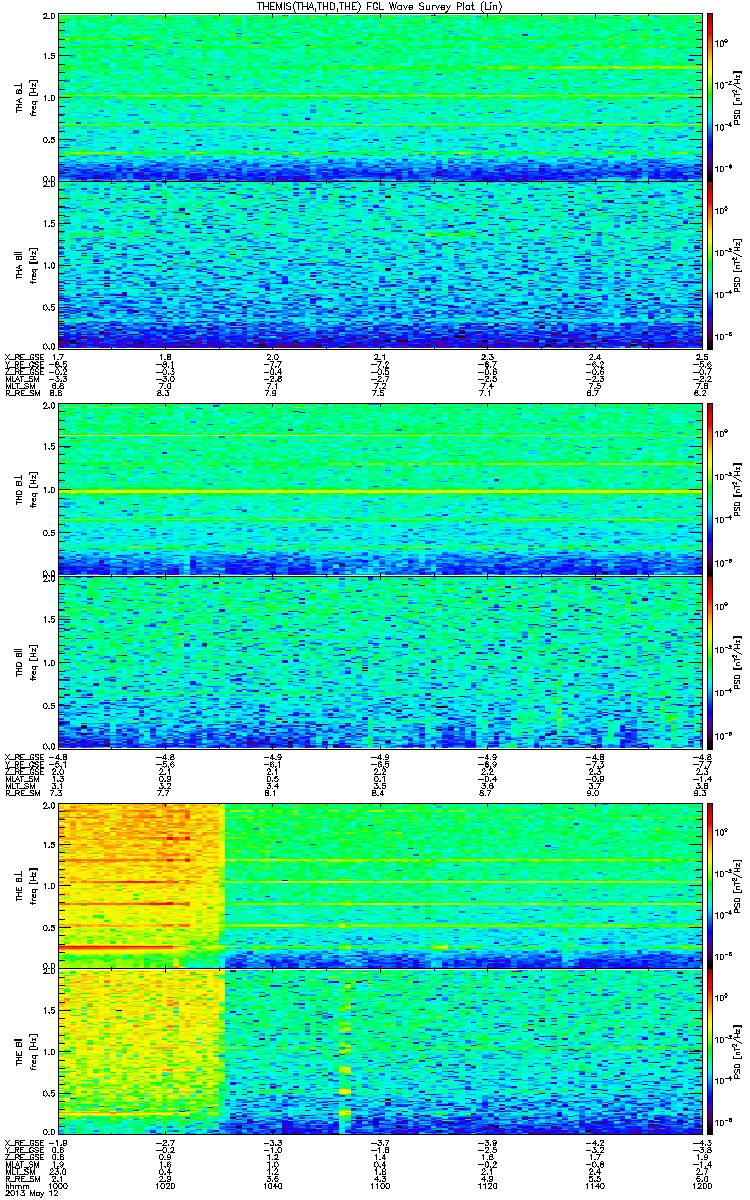Click the 'hhmm' time axis label
This screenshot has width=750, height=1200.
click(15, 1187)
